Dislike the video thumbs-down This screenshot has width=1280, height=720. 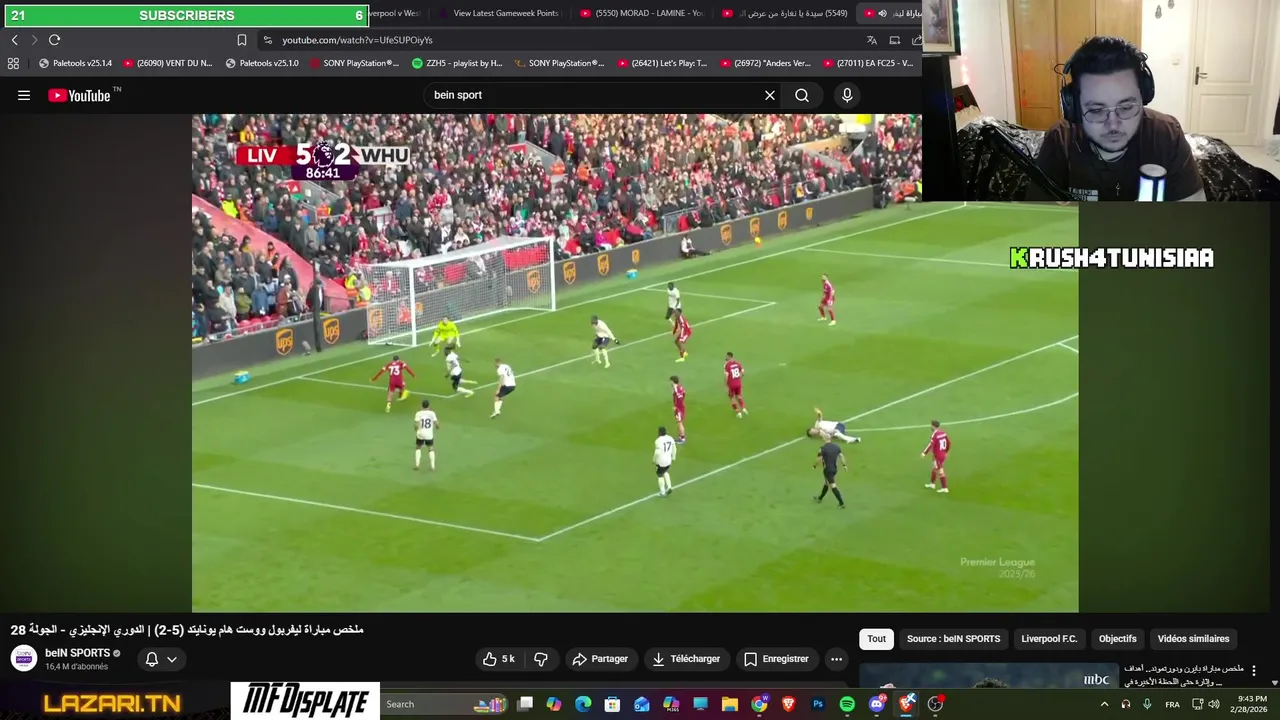click(541, 659)
